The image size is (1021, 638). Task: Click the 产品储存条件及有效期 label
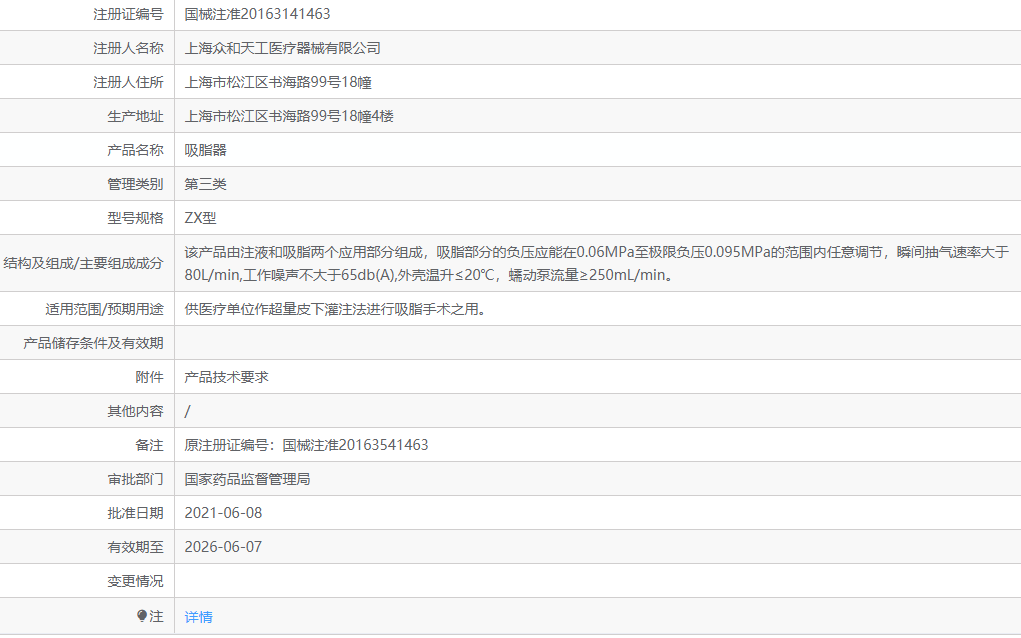click(x=93, y=342)
